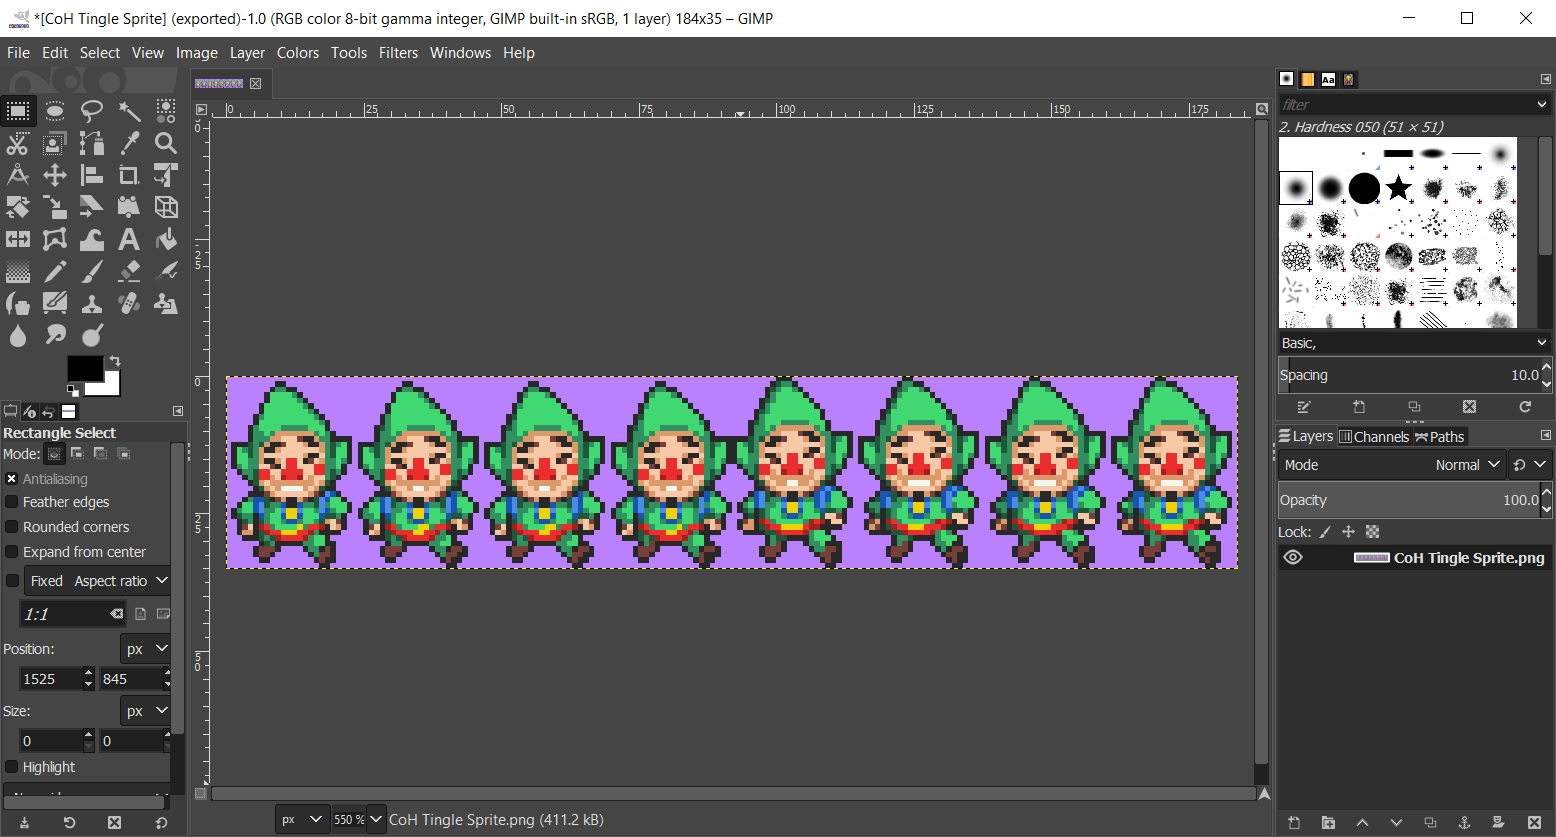The width and height of the screenshot is (1556, 837).
Task: Click the black foreground color swatch
Action: pyautogui.click(x=84, y=368)
